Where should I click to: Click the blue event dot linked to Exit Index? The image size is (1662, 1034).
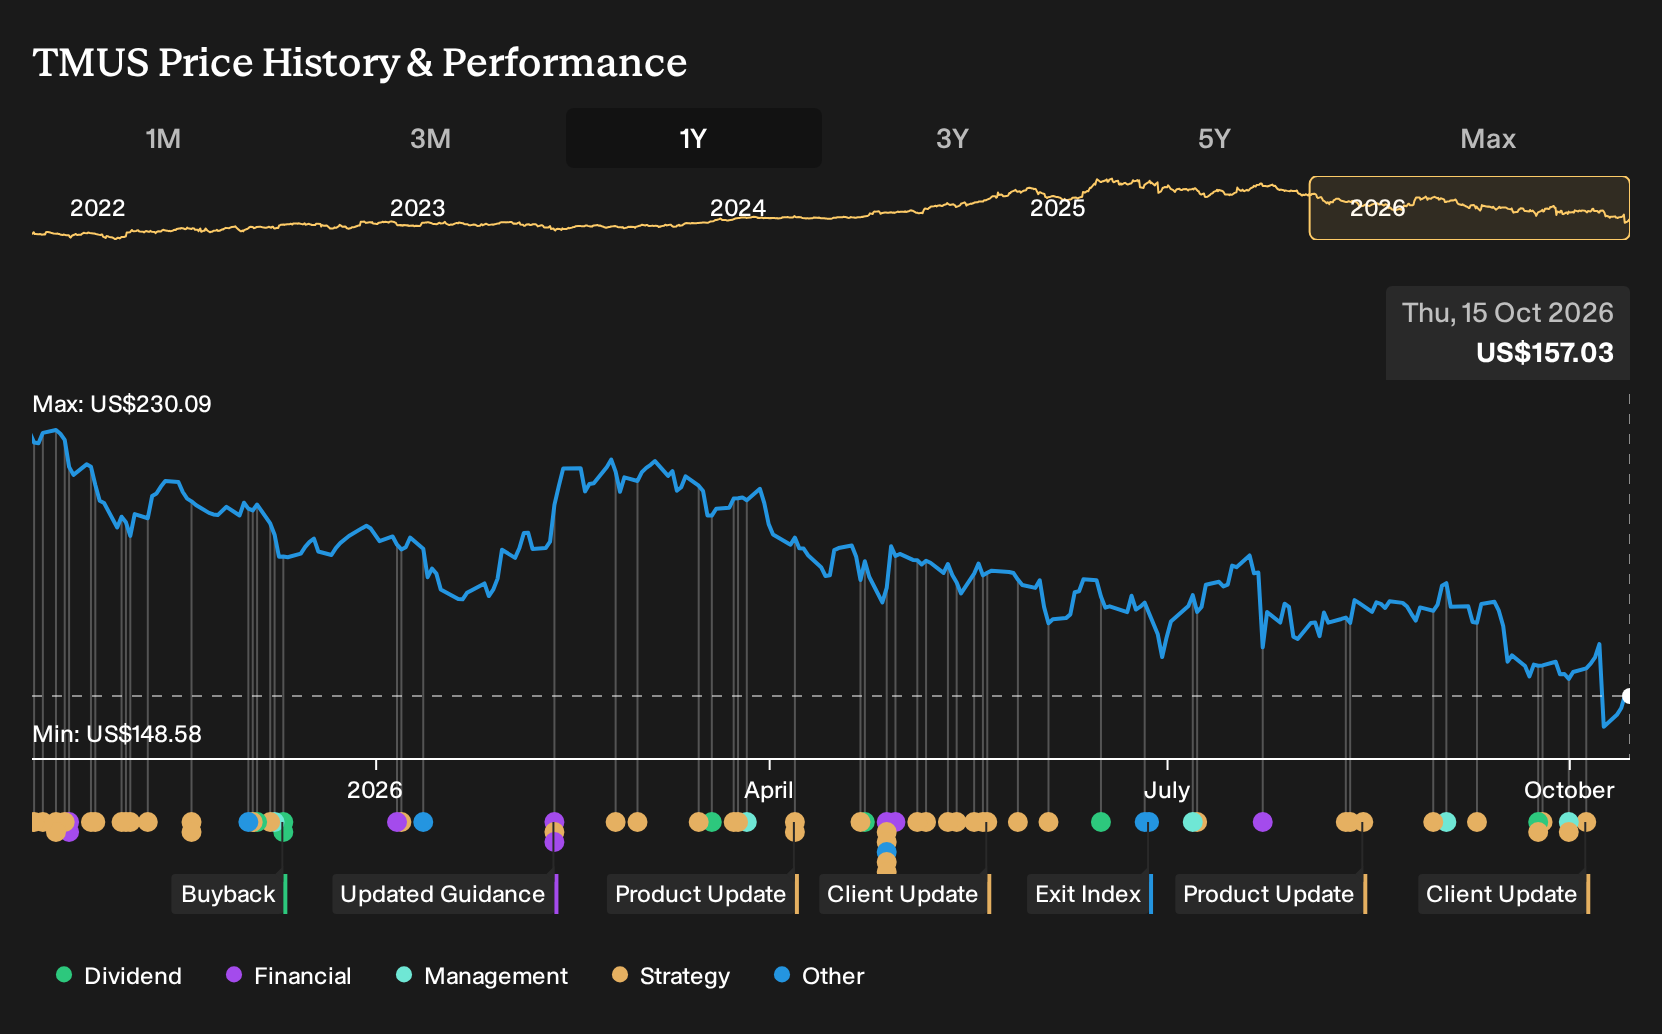point(1147,822)
